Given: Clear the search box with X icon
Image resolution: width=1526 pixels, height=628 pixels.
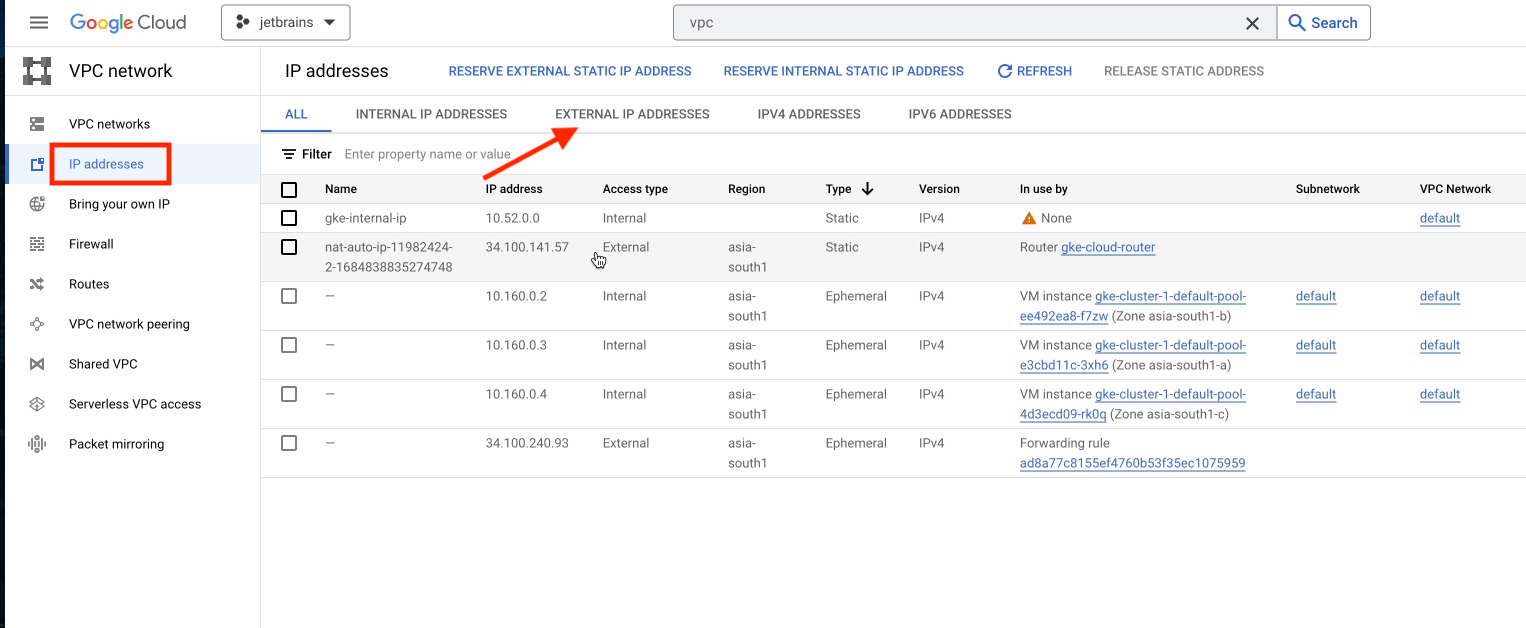Looking at the screenshot, I should (x=1252, y=23).
